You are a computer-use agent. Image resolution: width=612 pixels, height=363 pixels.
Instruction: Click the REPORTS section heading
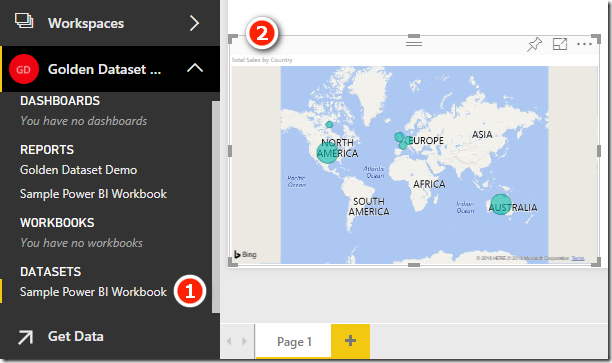tap(47, 149)
